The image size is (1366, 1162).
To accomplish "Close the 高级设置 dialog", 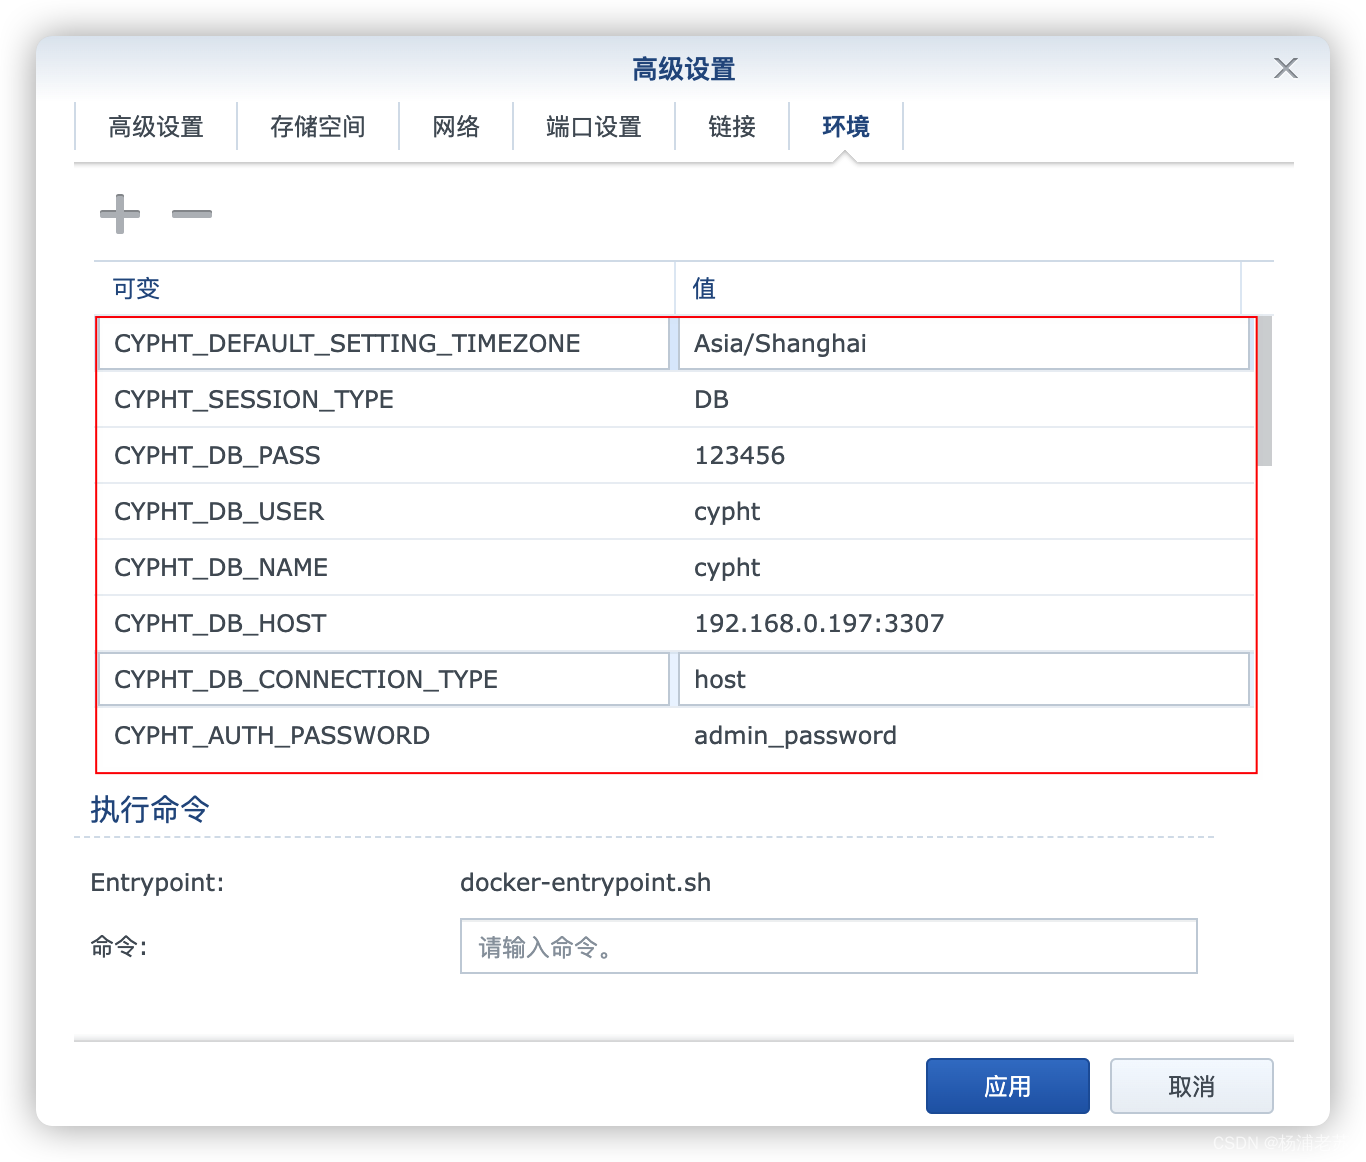I will 1286,68.
